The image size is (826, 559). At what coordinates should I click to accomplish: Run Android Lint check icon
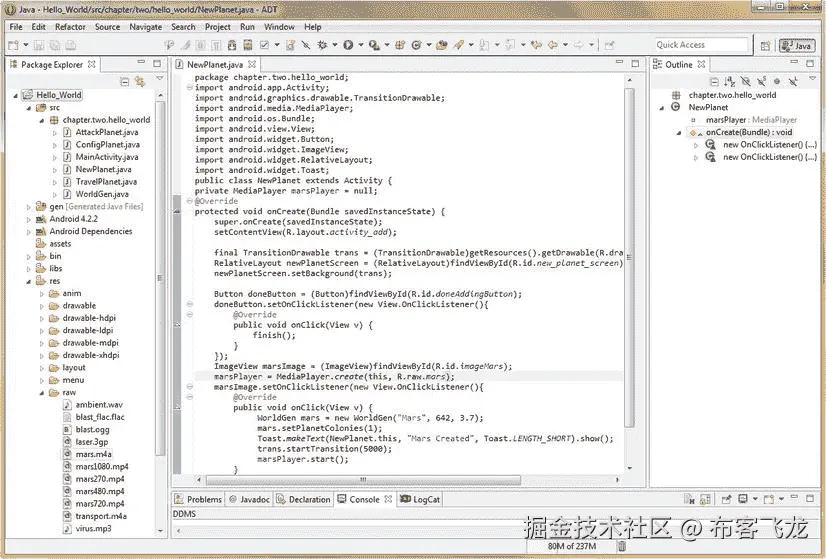tap(264, 45)
